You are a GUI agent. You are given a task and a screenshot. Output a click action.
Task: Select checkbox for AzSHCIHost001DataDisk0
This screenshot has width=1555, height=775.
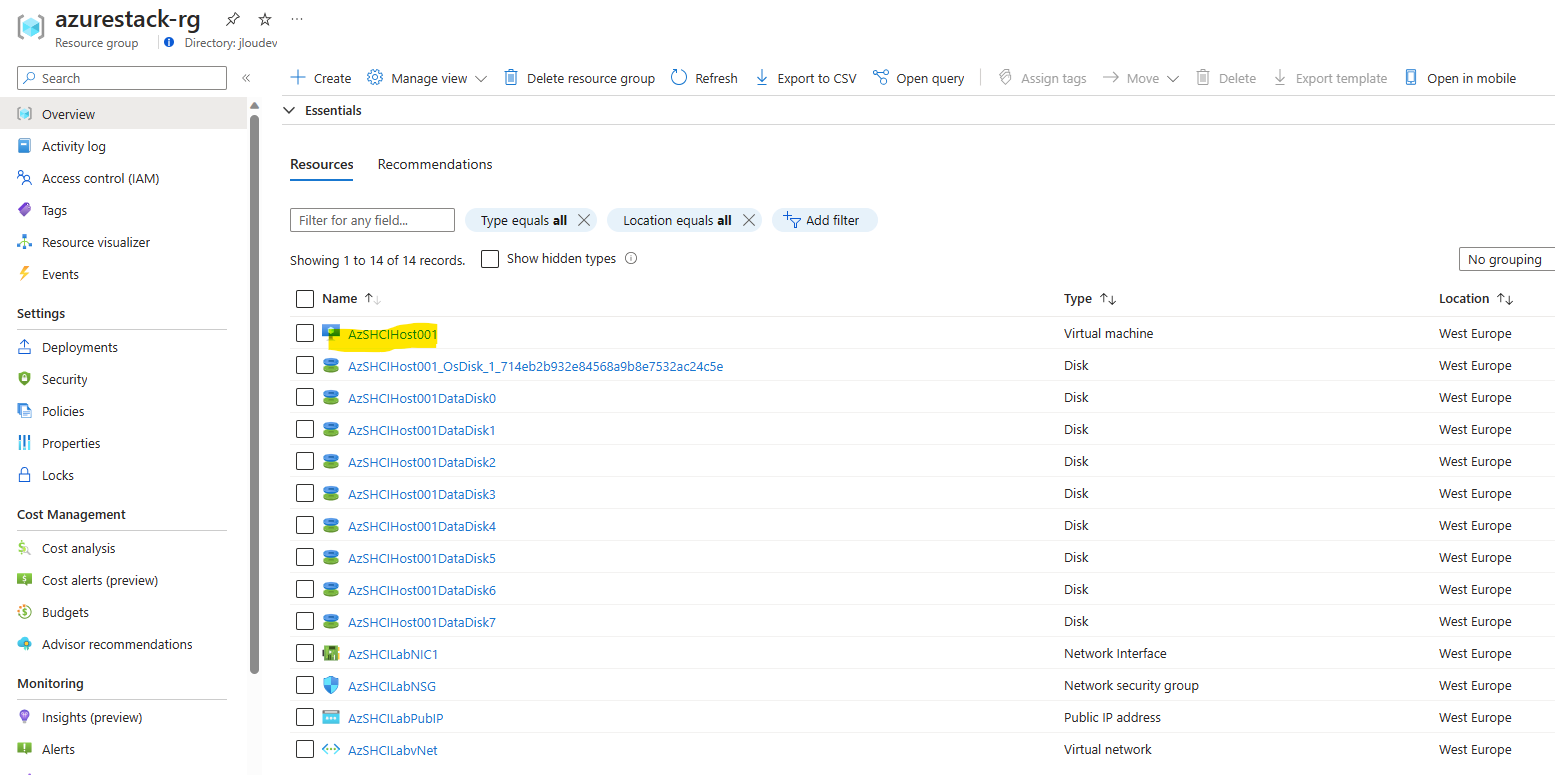point(305,397)
